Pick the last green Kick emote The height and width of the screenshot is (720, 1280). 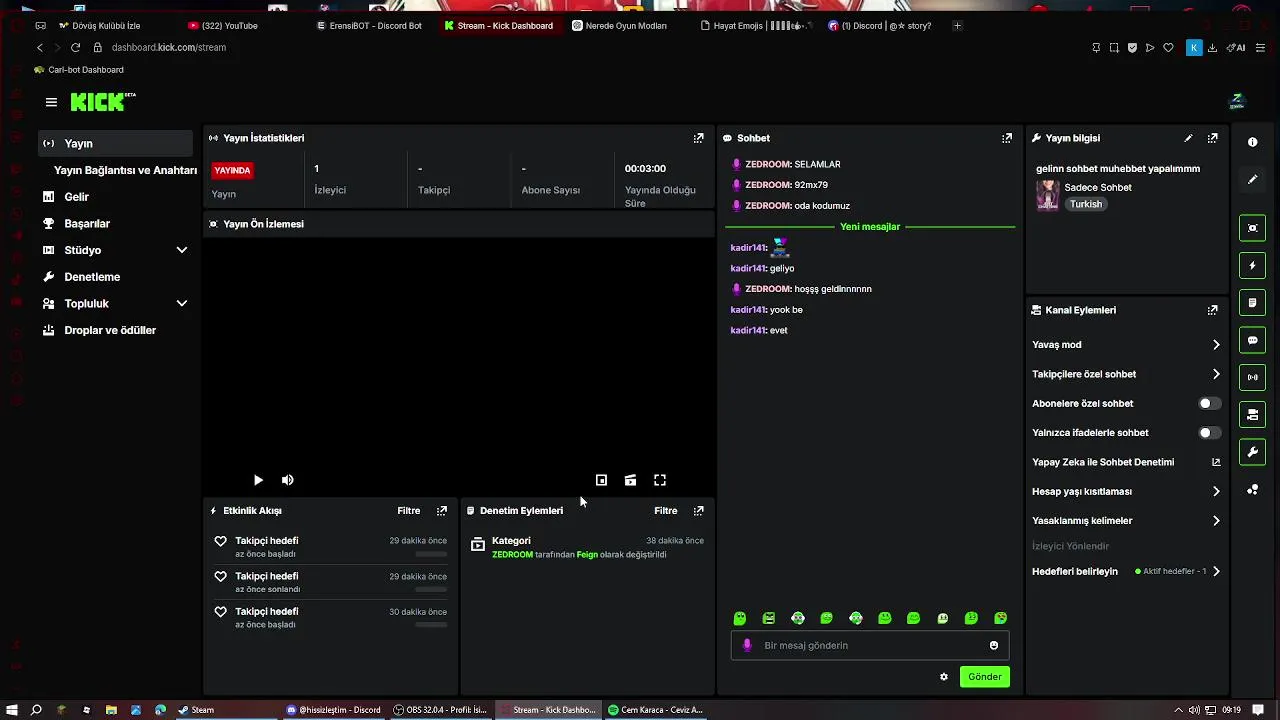tap(1001, 619)
